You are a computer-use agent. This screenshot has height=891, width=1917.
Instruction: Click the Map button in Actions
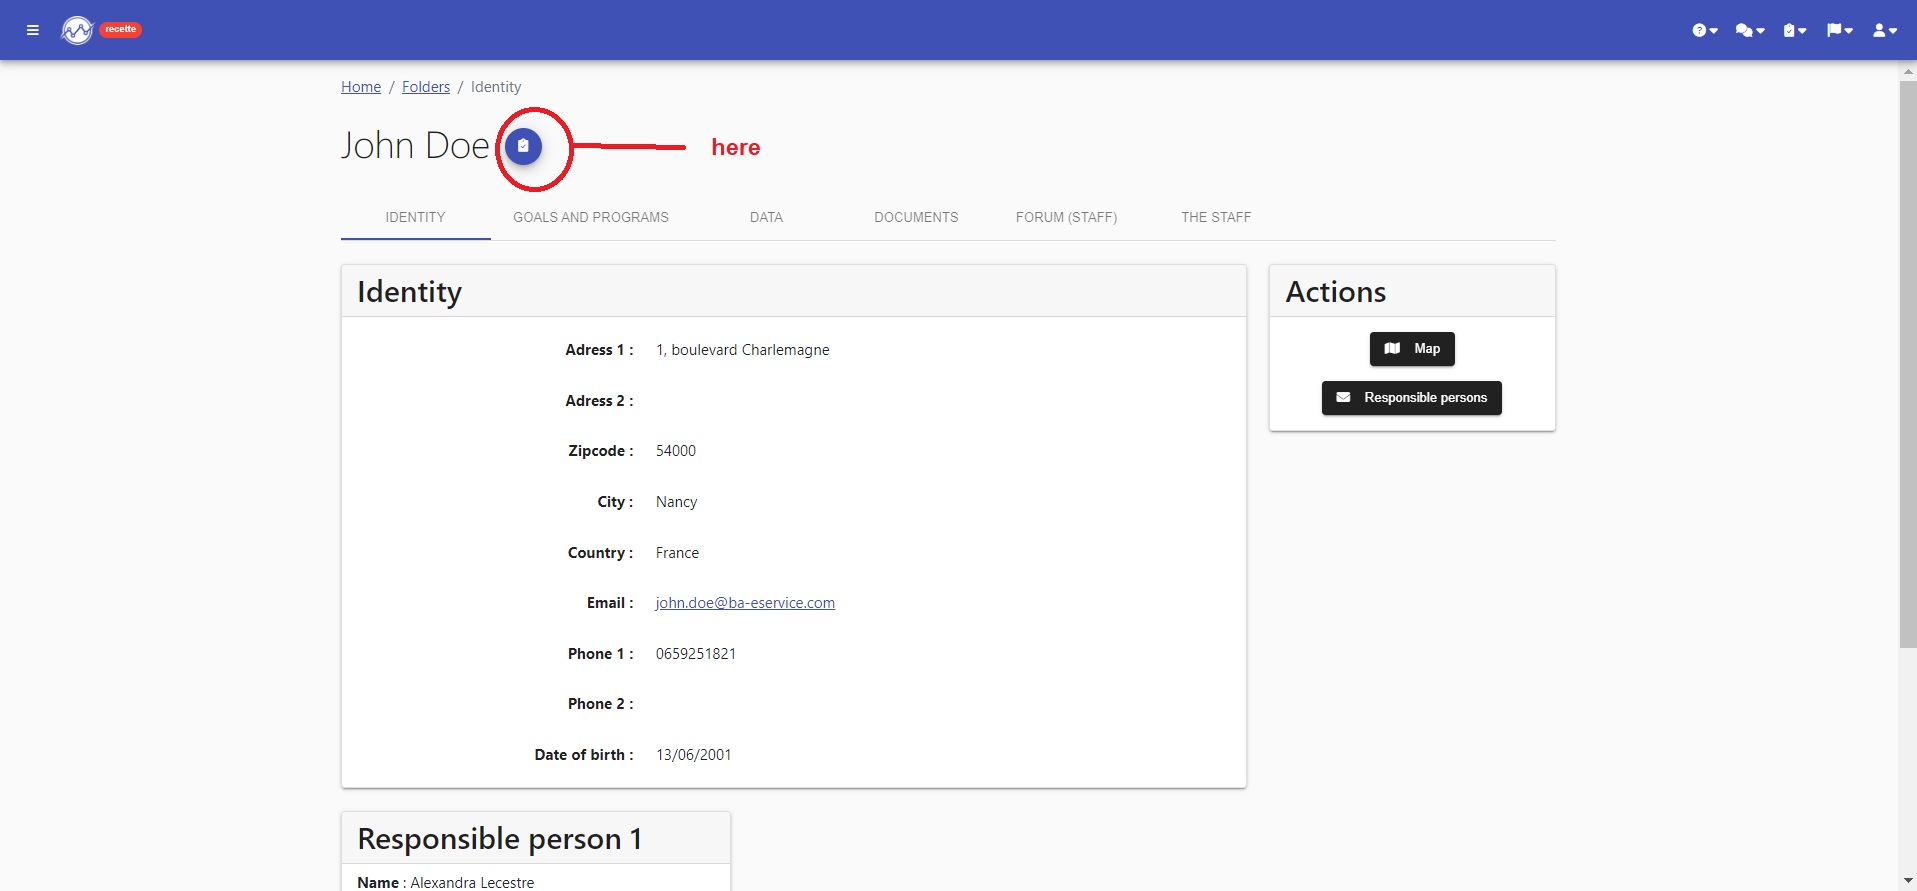click(x=1412, y=349)
